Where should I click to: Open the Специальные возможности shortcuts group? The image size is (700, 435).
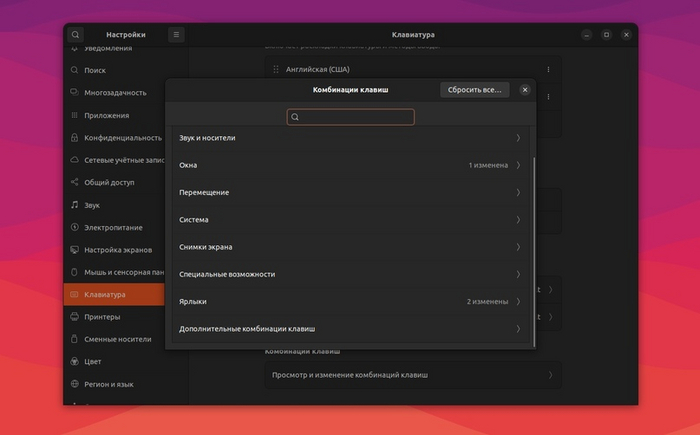pyautogui.click(x=350, y=274)
